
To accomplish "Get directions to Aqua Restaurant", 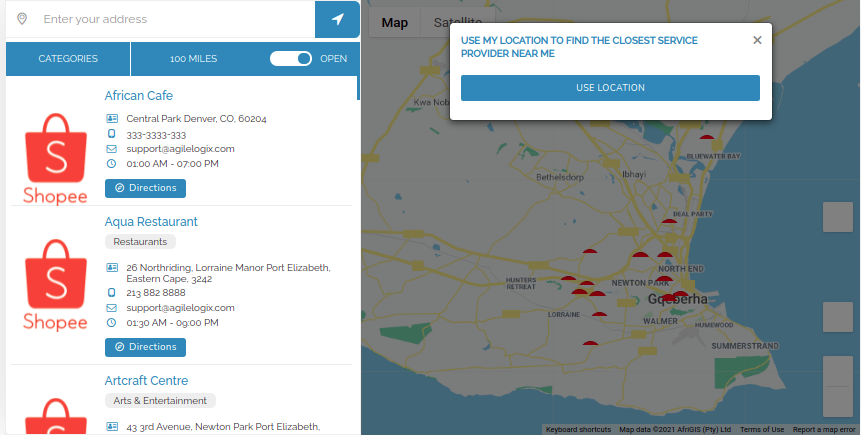I will (146, 347).
